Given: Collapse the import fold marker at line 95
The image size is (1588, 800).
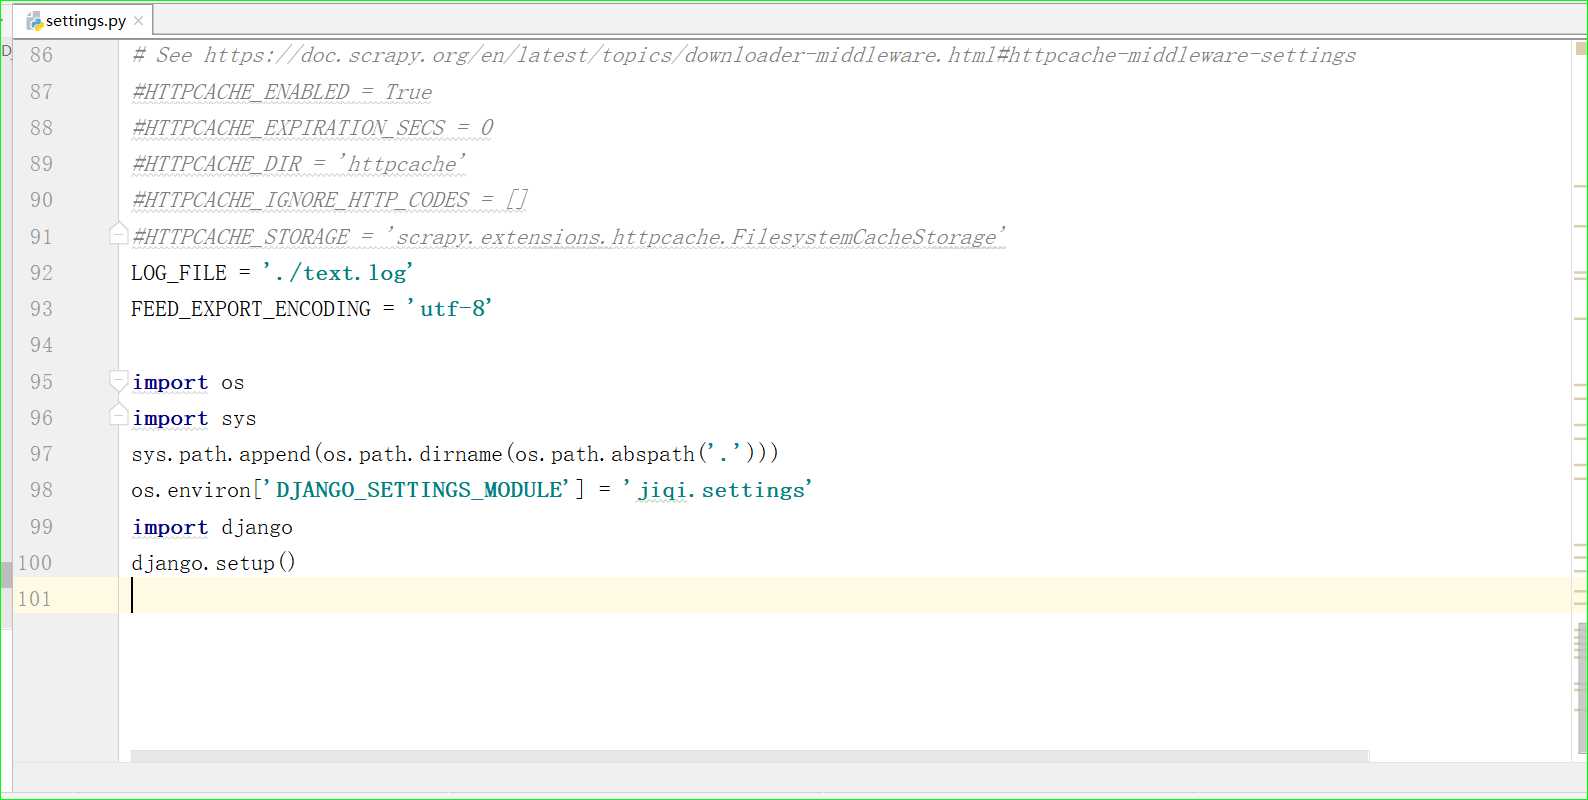Looking at the screenshot, I should (x=118, y=380).
